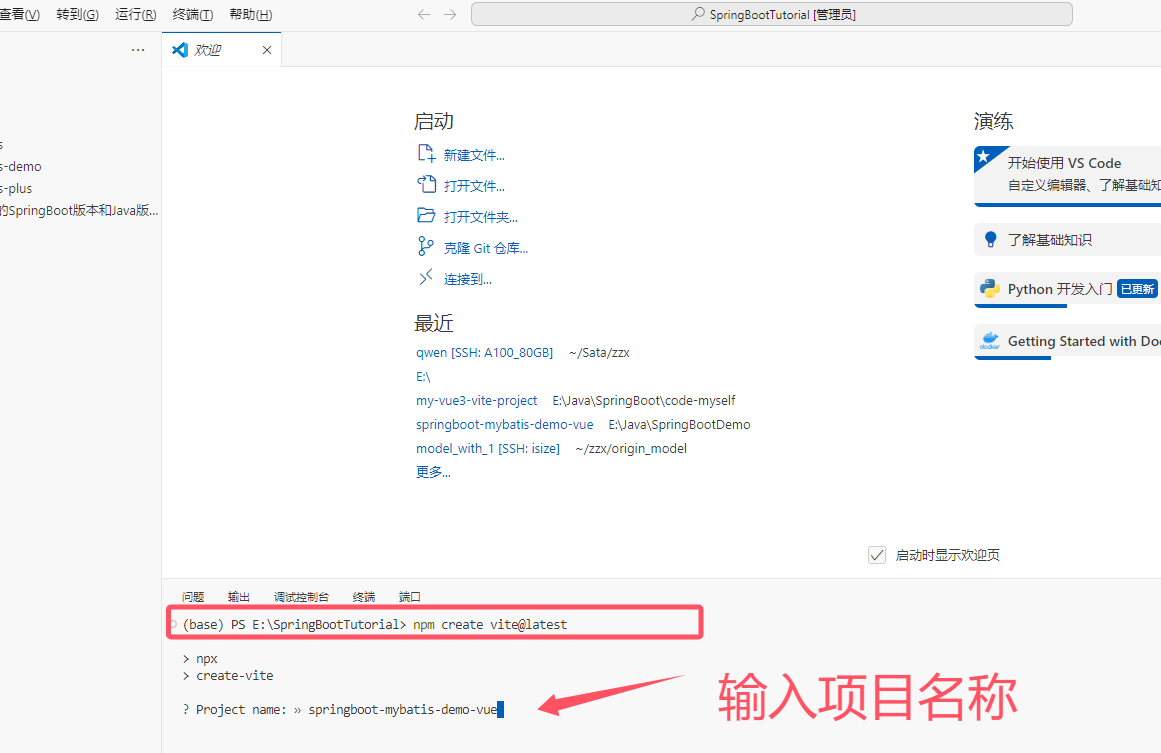Click the SpringBootTutorial command center search box
The height and width of the screenshot is (753, 1161).
point(772,14)
